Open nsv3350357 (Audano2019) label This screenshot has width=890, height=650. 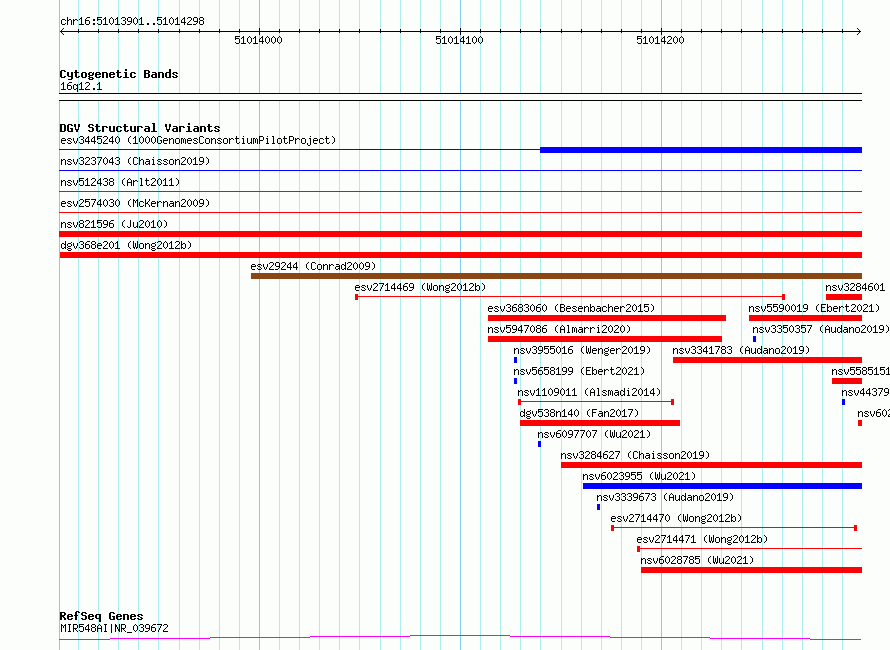[821, 329]
